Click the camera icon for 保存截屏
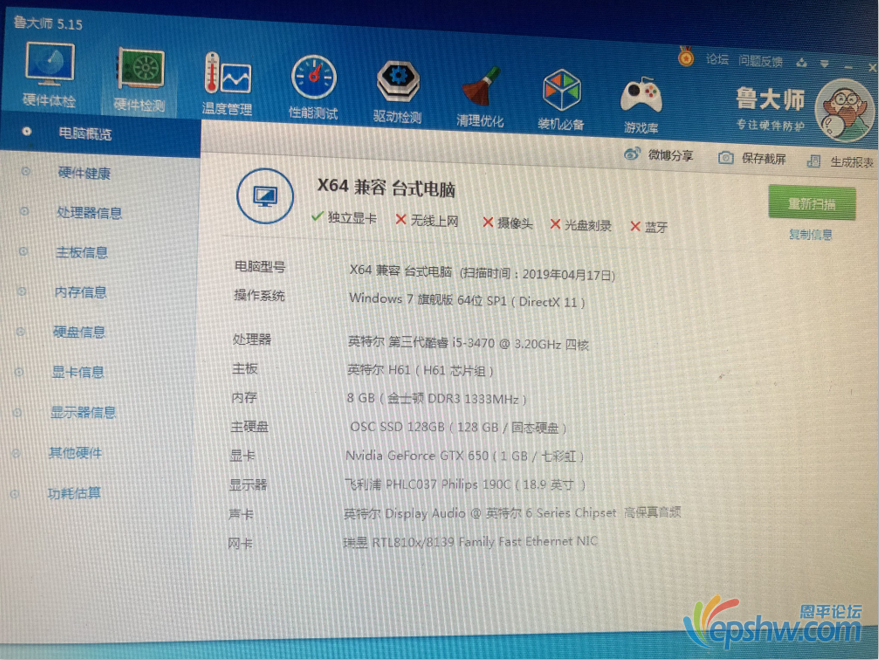The height and width of the screenshot is (660, 879). (725, 158)
